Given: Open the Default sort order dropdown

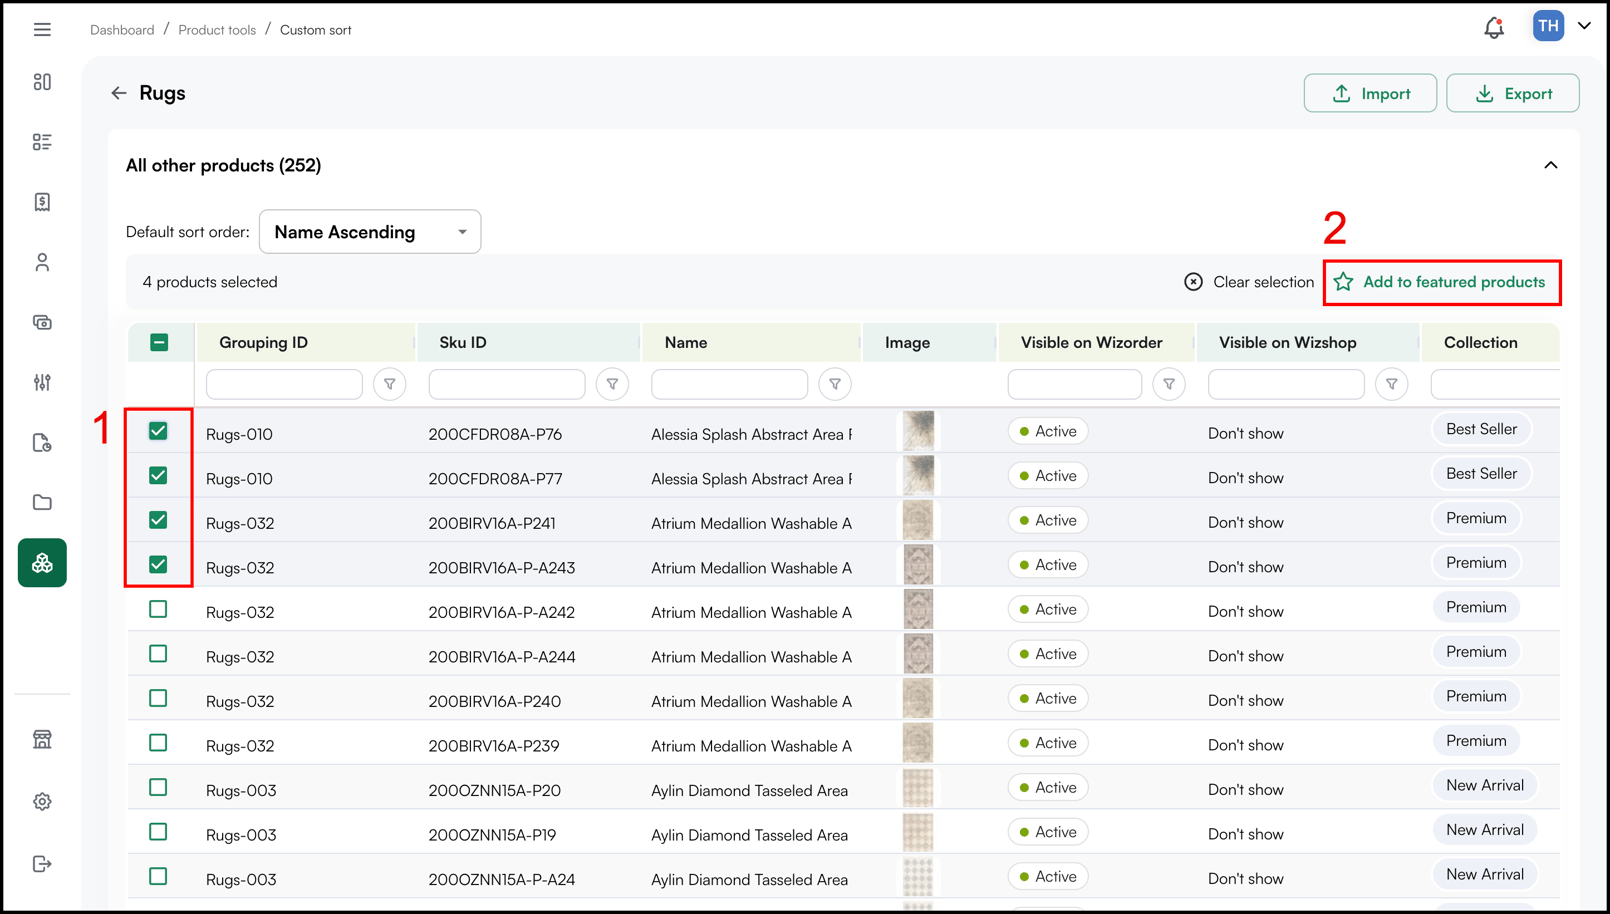Looking at the screenshot, I should click(369, 232).
